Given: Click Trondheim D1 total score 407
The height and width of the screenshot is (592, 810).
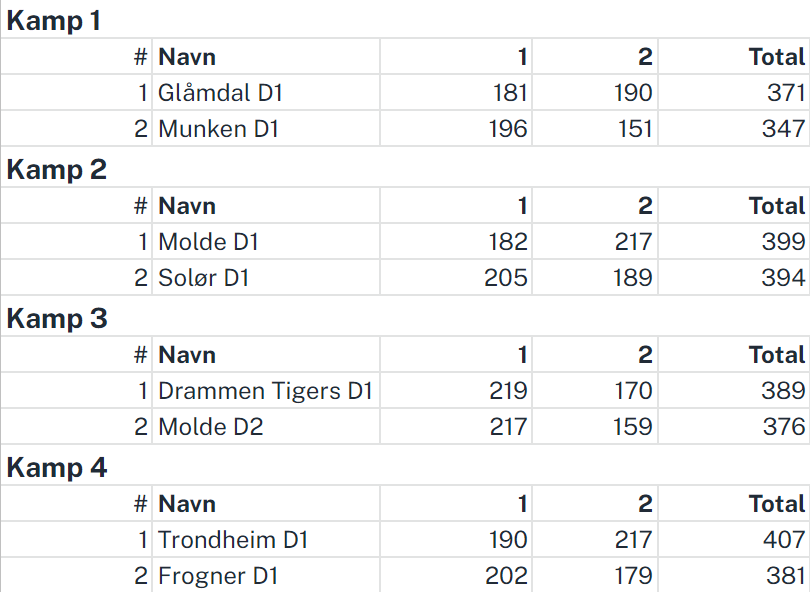Looking at the screenshot, I should tap(784, 540).
